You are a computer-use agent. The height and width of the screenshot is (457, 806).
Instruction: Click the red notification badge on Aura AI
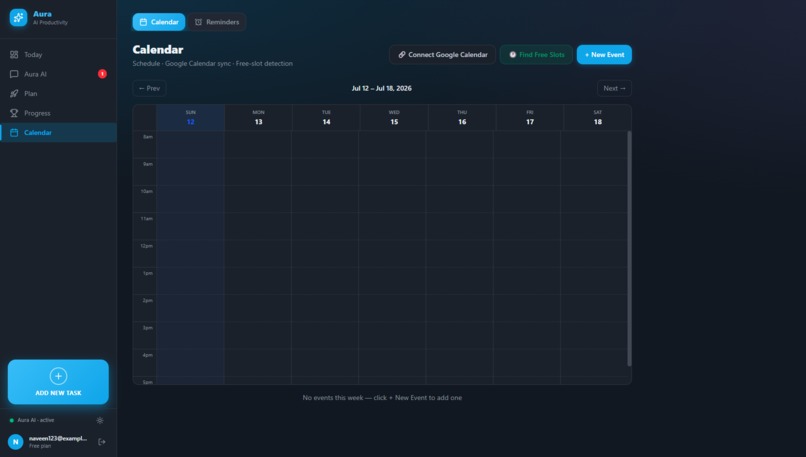coord(102,74)
